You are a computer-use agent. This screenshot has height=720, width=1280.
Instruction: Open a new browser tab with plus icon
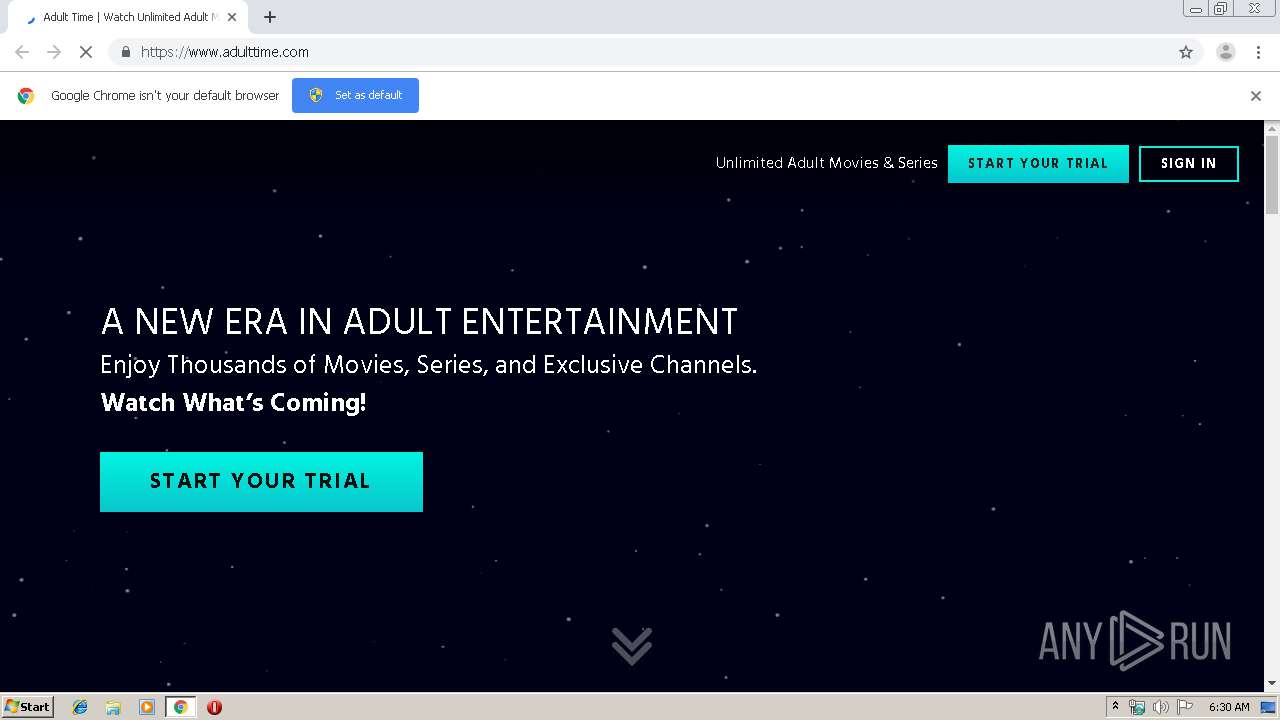click(270, 17)
